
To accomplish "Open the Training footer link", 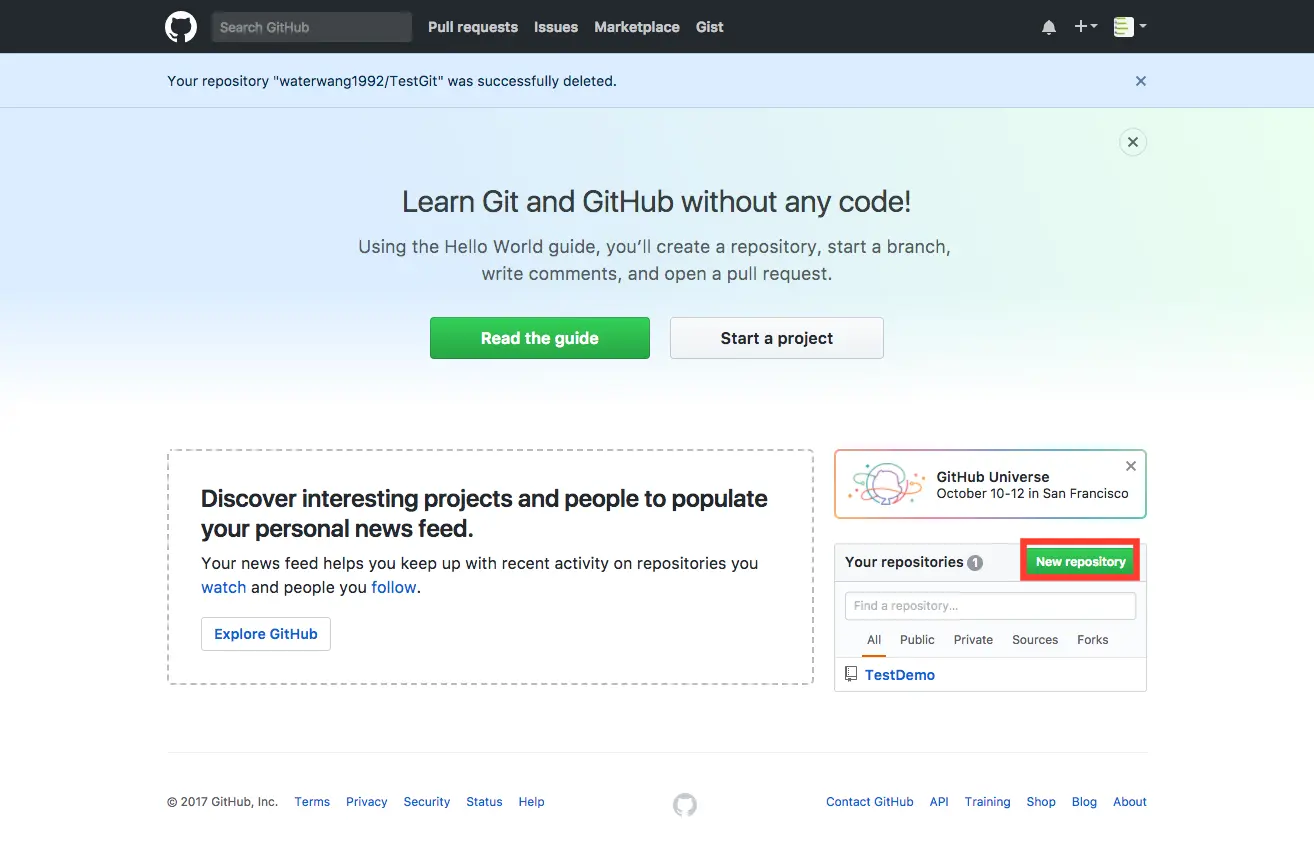I will (988, 802).
